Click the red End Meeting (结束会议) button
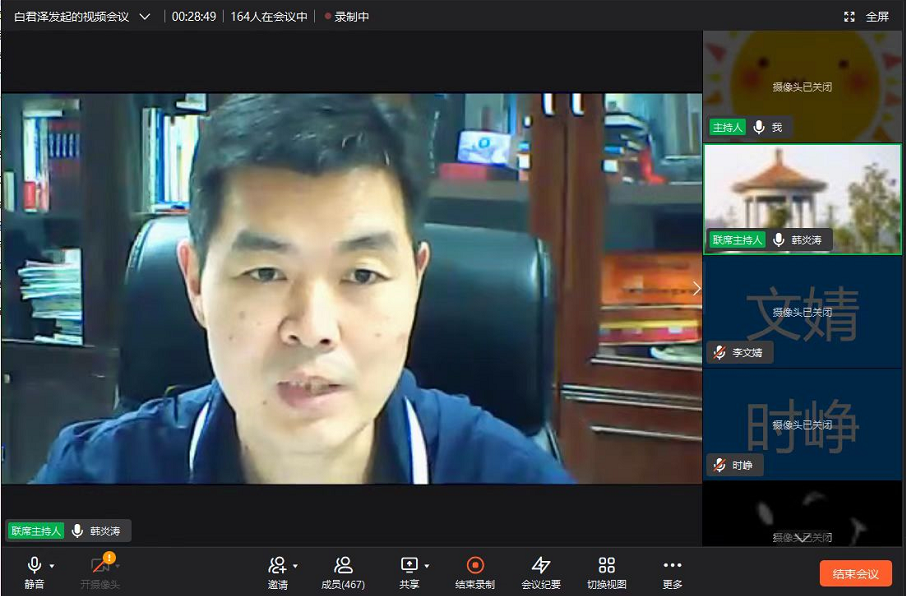The image size is (906, 596). tap(855, 574)
